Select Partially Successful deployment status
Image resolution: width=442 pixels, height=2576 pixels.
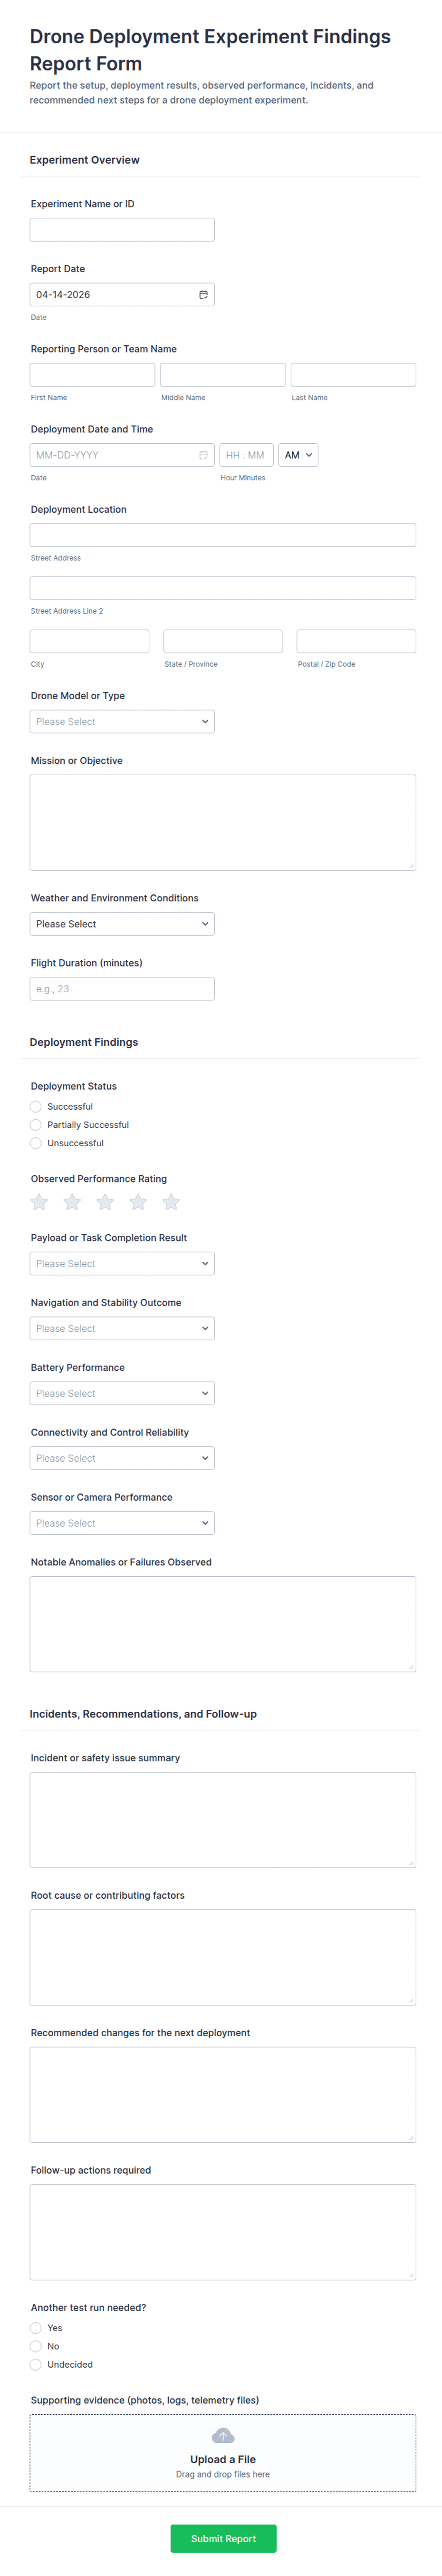click(36, 1125)
